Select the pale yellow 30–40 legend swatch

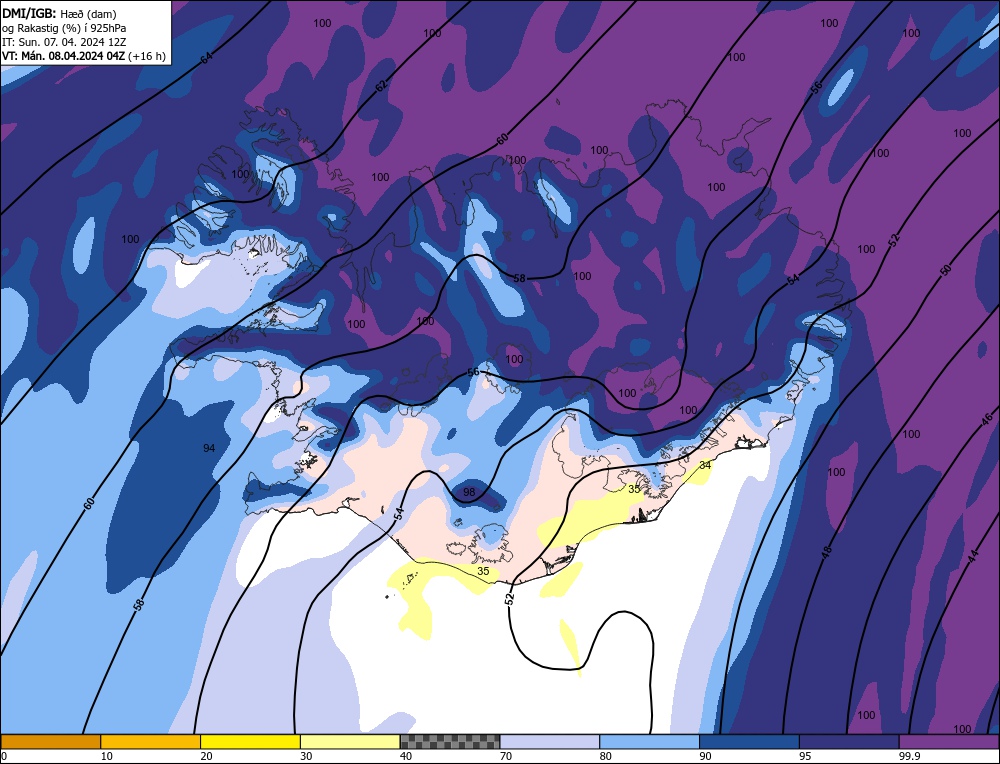[350, 741]
